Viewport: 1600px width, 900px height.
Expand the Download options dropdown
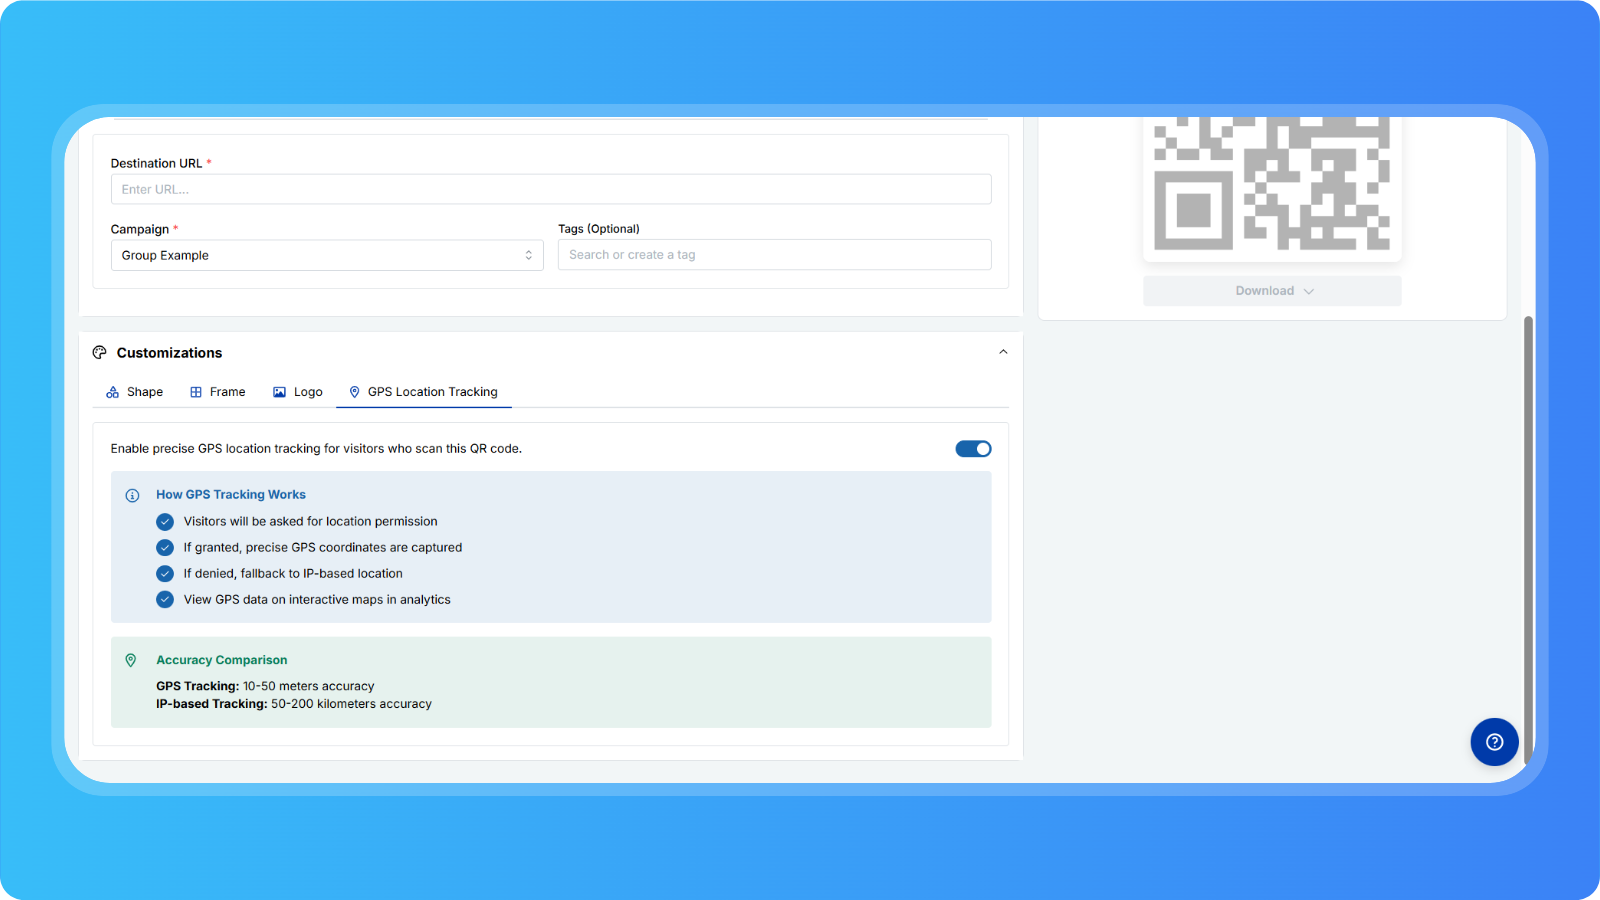[x=1272, y=291]
